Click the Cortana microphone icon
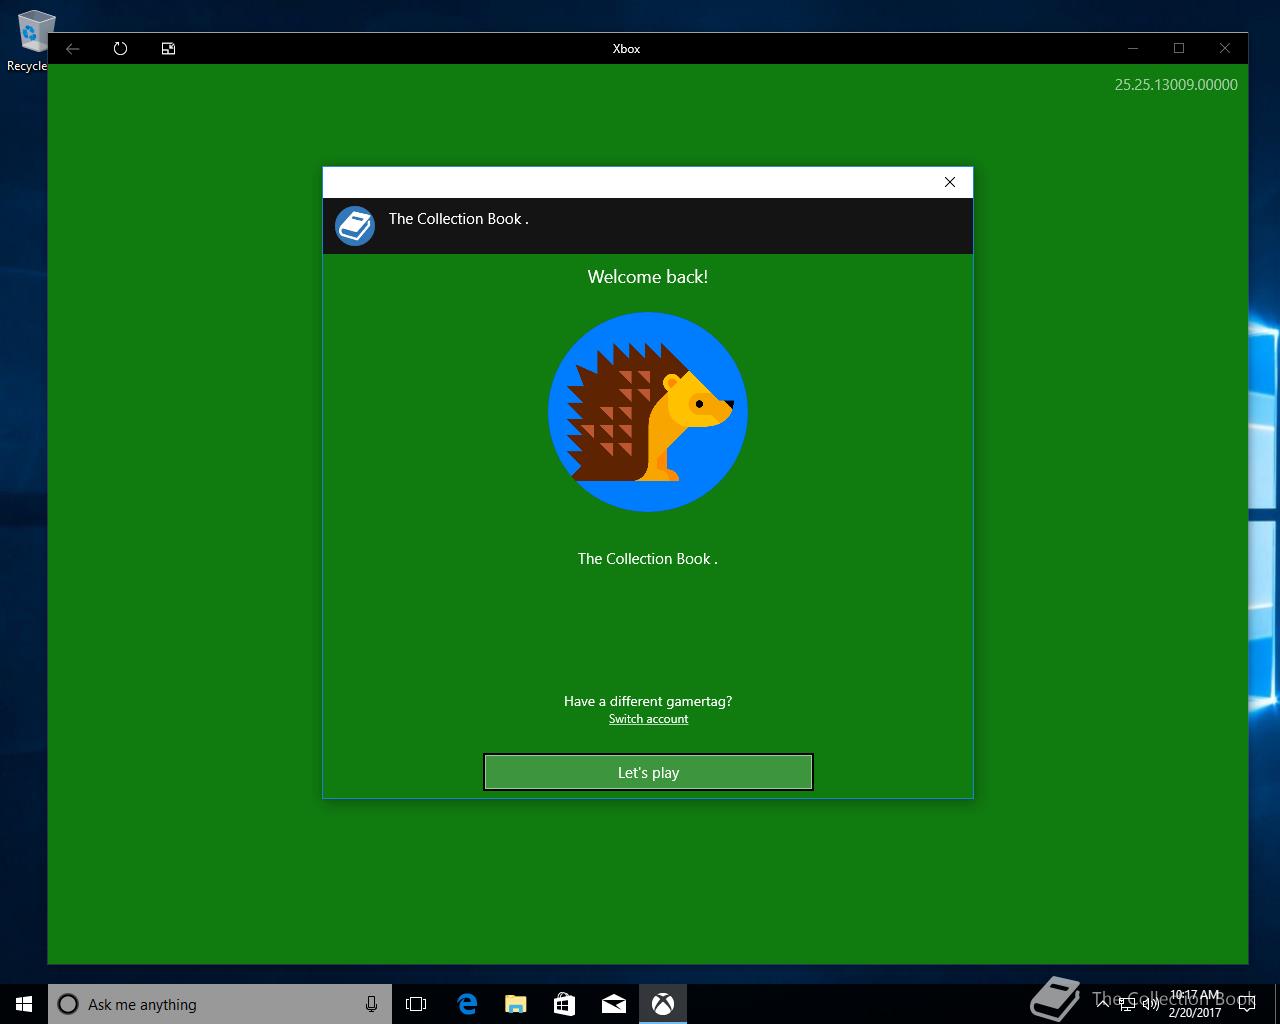1280x1024 pixels. [371, 1004]
